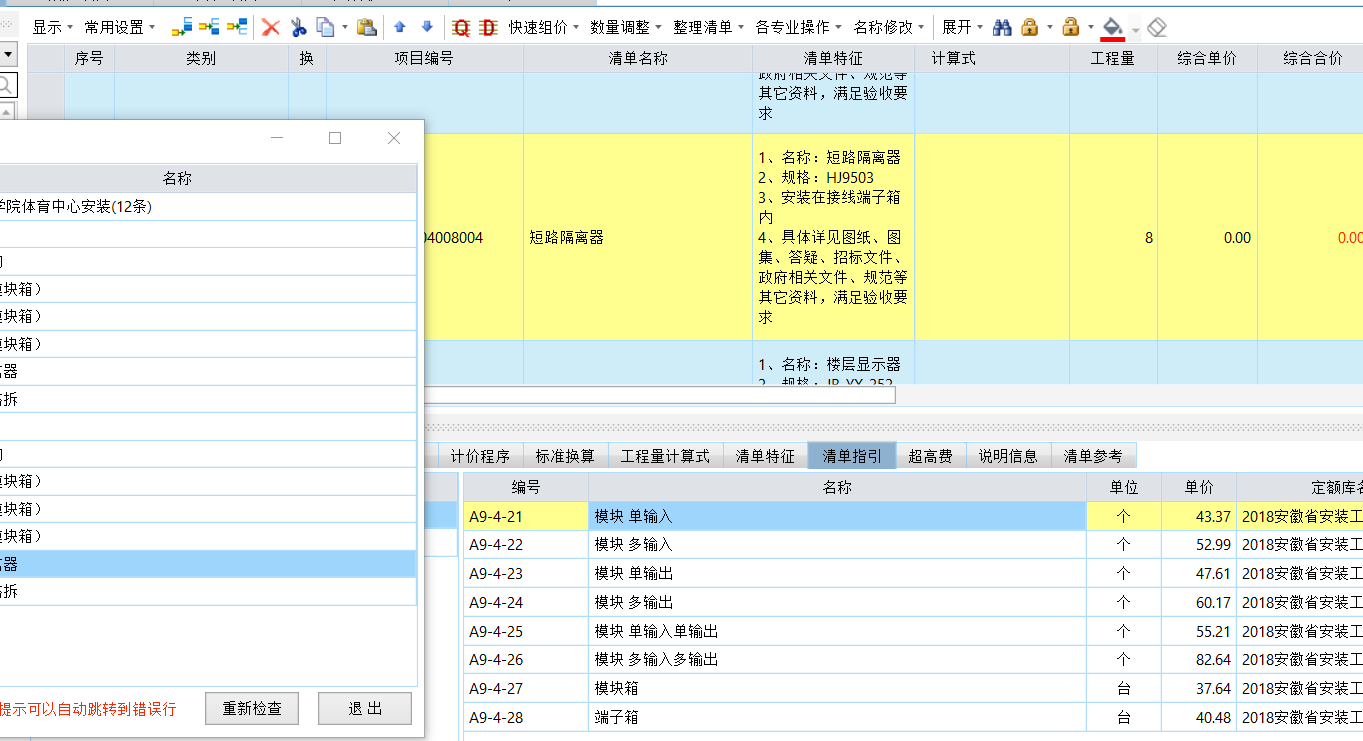
Task: Click the second green-arrow insert icon
Action: coord(210,27)
